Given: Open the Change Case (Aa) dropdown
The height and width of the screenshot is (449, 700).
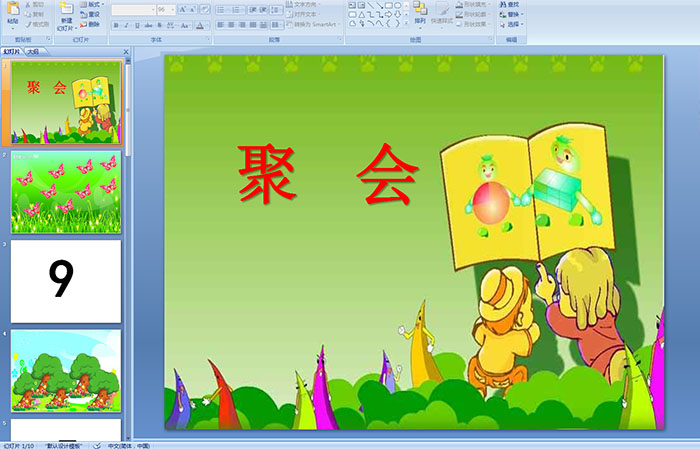Looking at the screenshot, I should click(x=185, y=25).
